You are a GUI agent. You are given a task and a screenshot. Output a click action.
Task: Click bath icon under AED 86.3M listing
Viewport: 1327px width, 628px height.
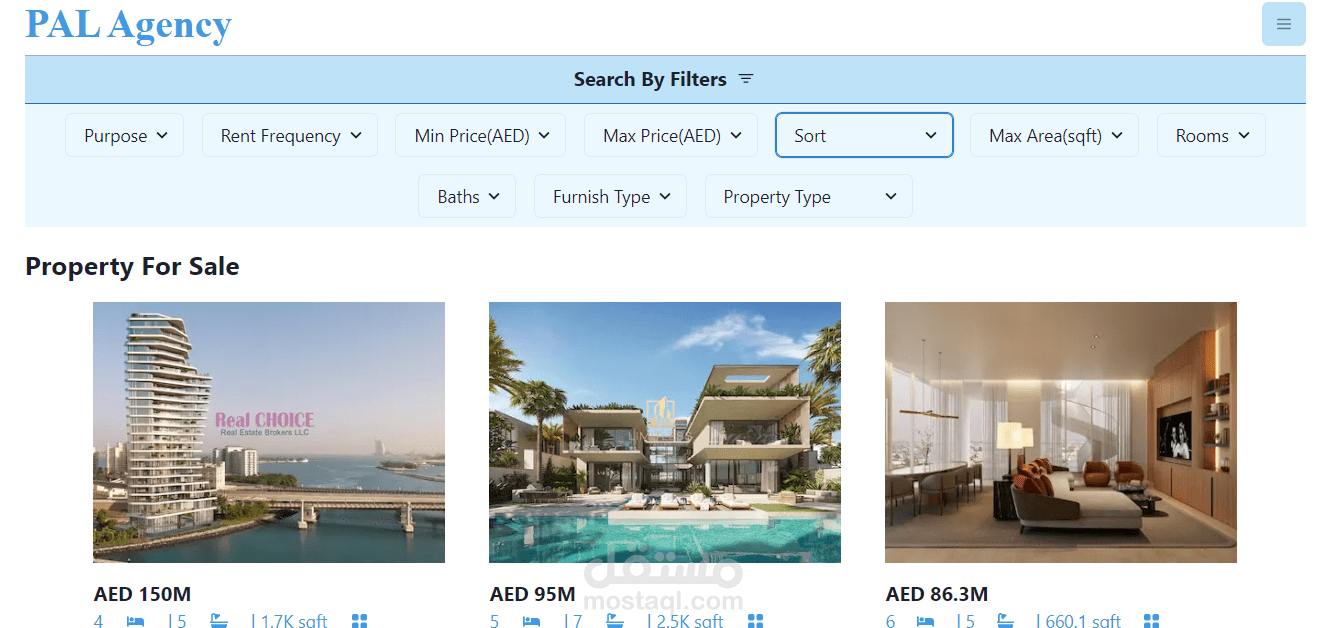[x=1004, y=622]
